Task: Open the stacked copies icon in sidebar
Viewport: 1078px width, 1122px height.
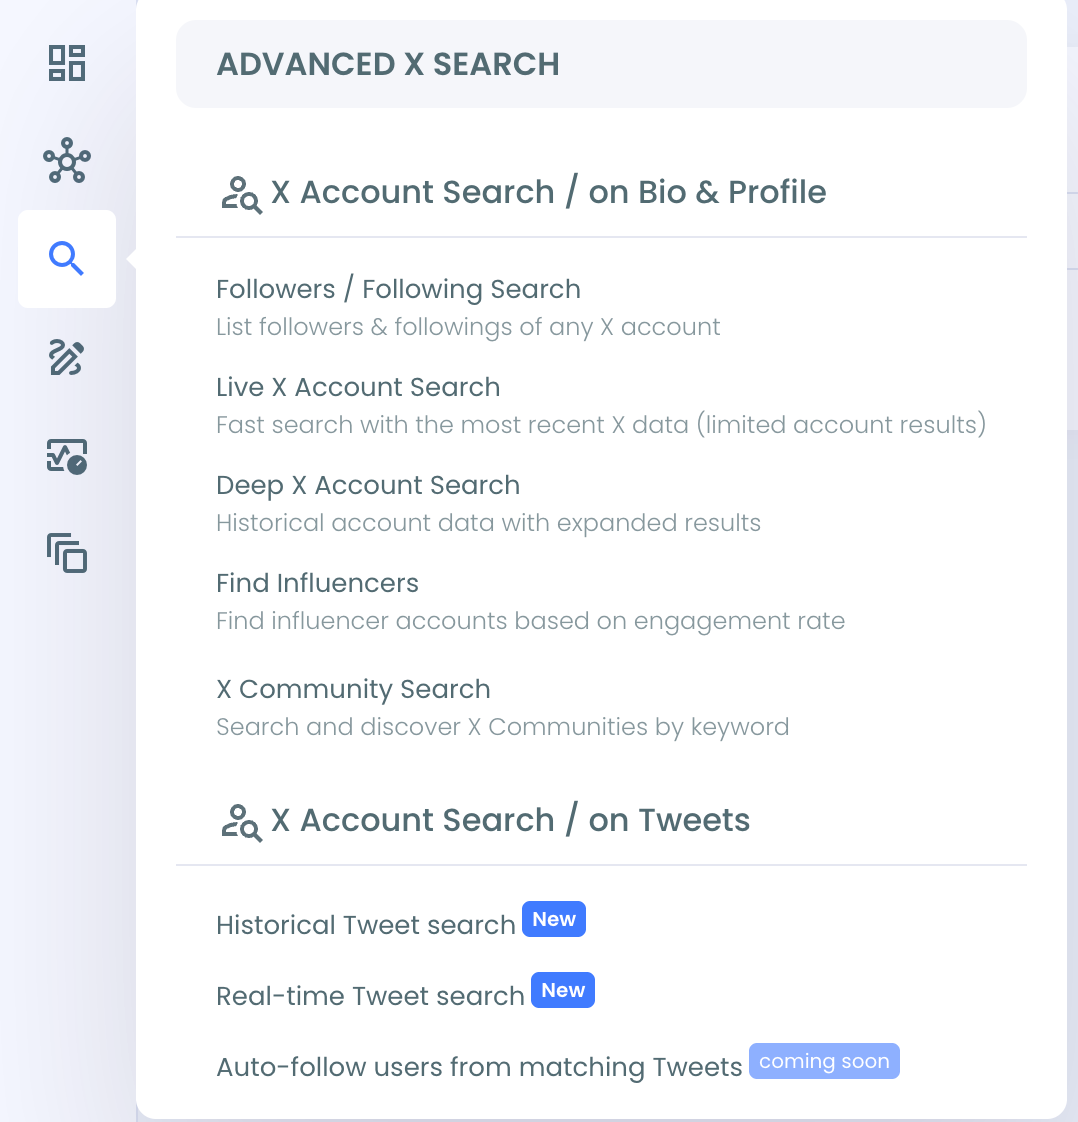Action: [x=67, y=553]
